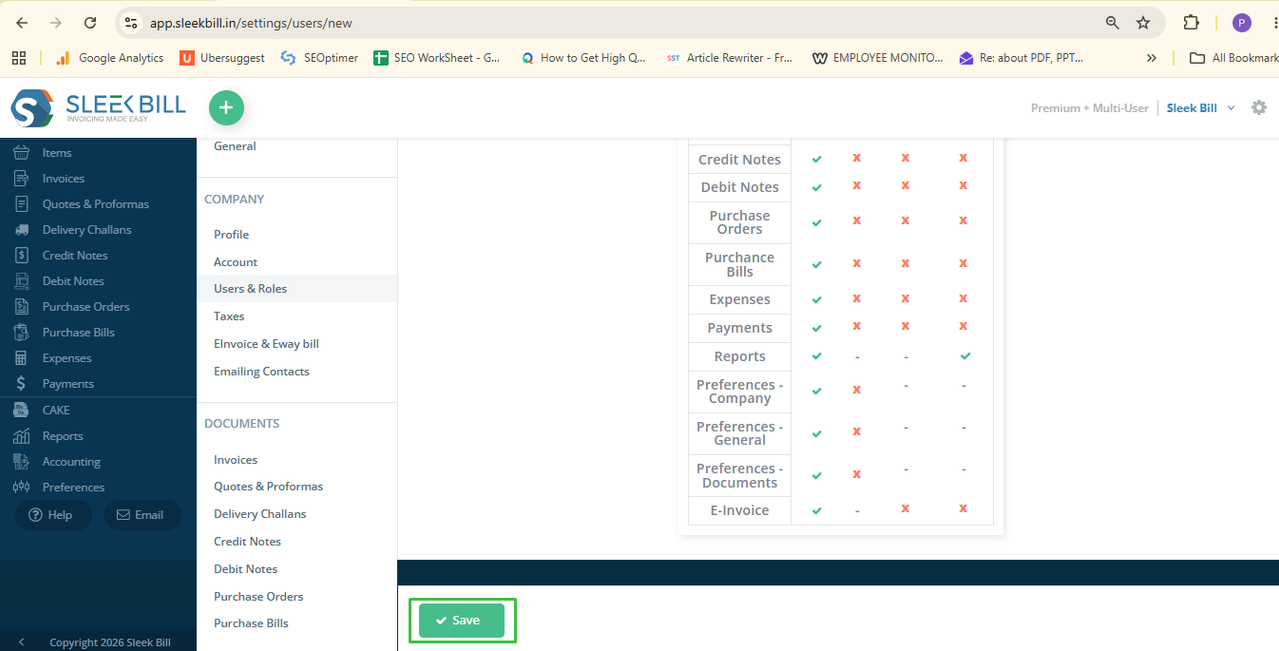Expand Sleek Bill account dropdown
1279x651 pixels.
(x=1201, y=108)
